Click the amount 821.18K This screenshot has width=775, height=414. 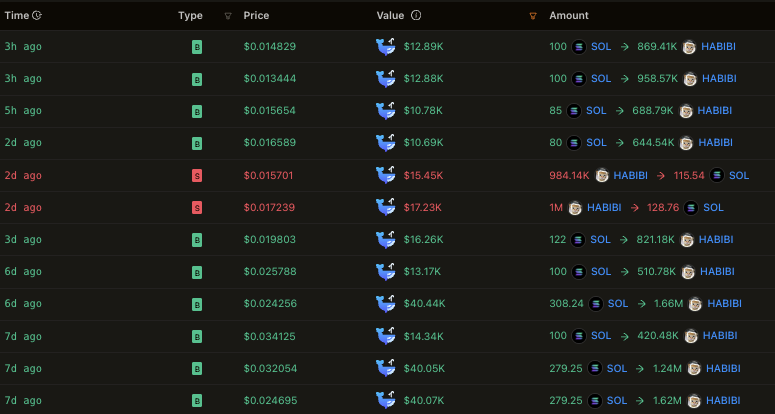(x=655, y=240)
